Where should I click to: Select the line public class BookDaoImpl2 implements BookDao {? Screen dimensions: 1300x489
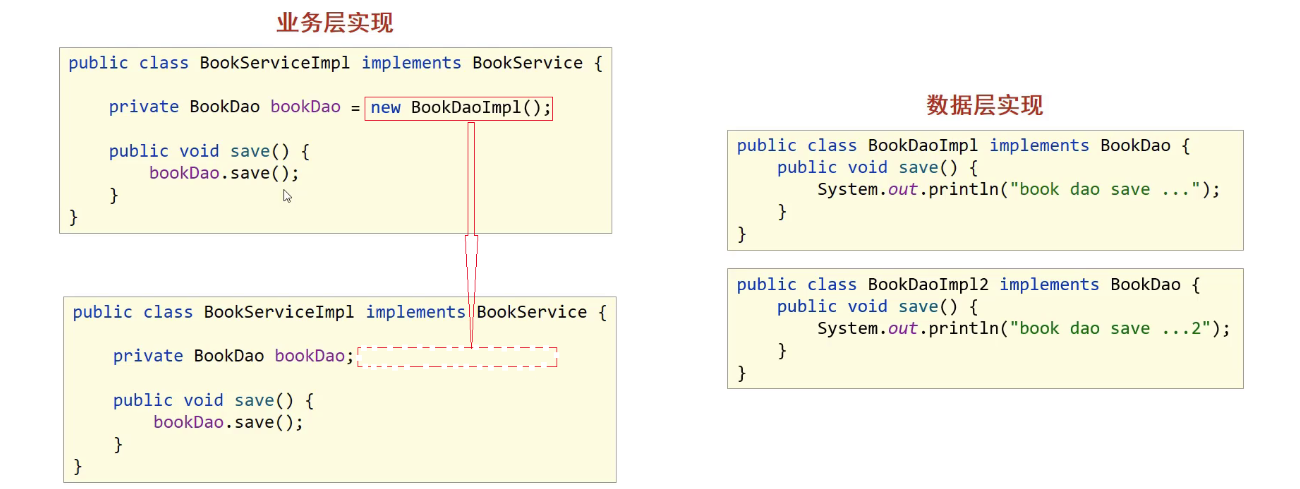click(x=969, y=285)
